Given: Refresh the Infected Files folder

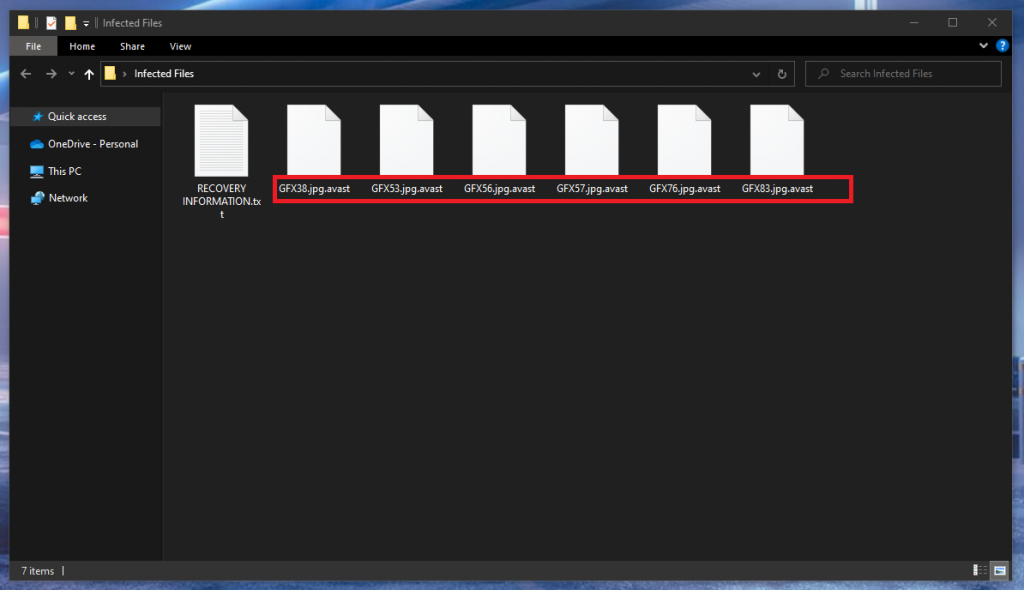Looking at the screenshot, I should click(x=782, y=74).
